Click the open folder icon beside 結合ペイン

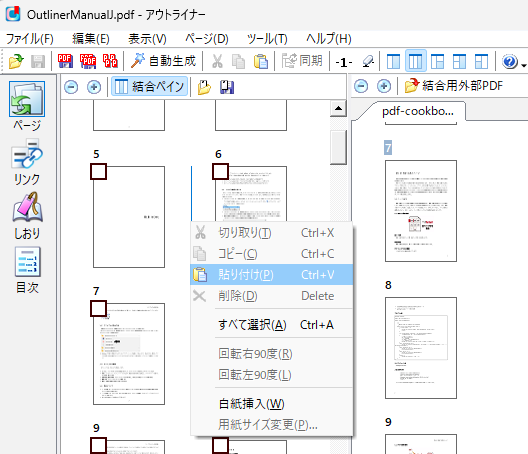(204, 87)
